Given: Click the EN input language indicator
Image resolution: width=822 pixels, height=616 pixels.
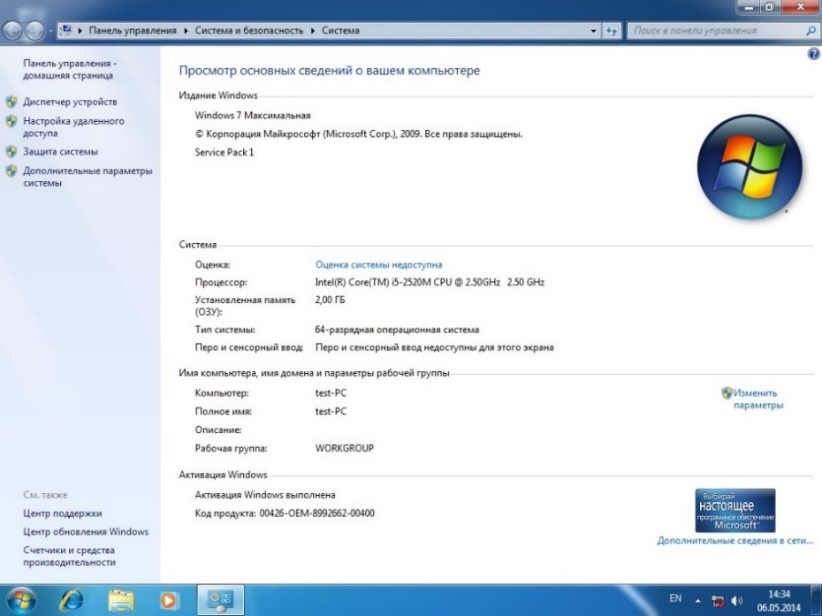Looking at the screenshot, I should [x=676, y=598].
